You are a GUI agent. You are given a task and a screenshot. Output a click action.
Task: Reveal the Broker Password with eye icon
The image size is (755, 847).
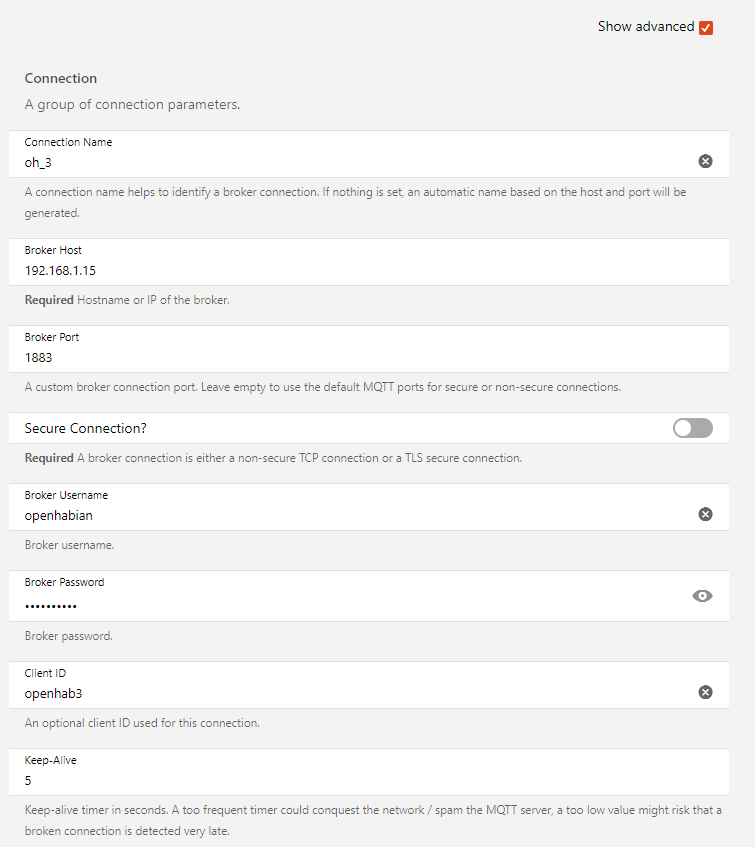(x=703, y=596)
